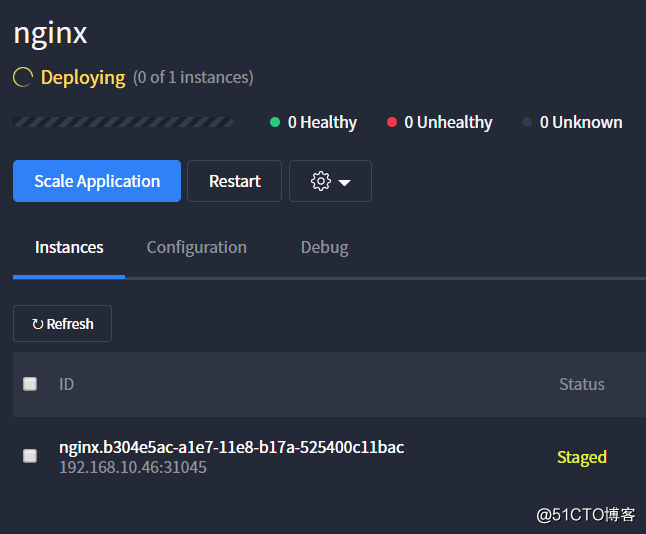
Task: Open the Debug tab
Action: coord(325,247)
